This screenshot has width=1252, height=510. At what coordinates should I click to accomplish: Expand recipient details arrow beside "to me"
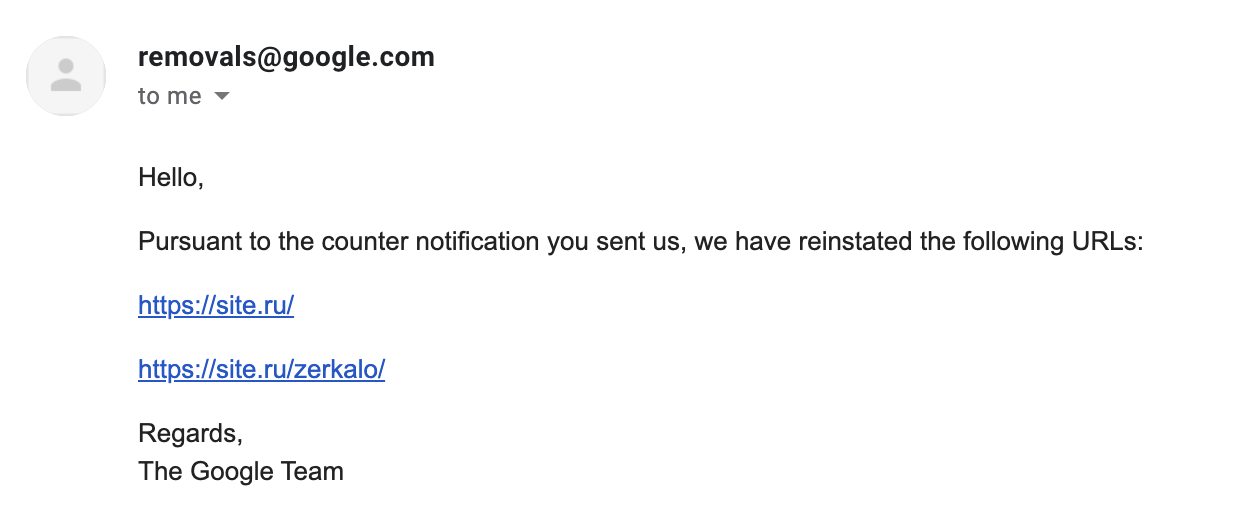[x=222, y=97]
